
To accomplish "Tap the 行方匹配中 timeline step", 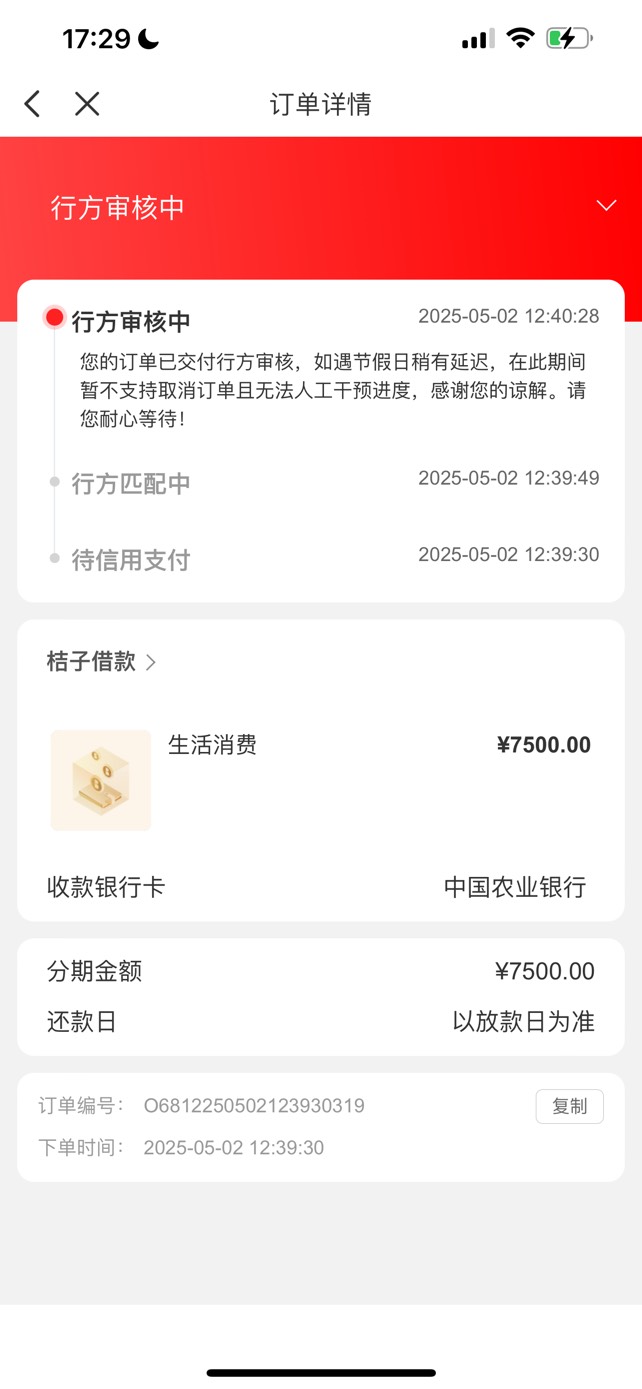I will 131,484.
